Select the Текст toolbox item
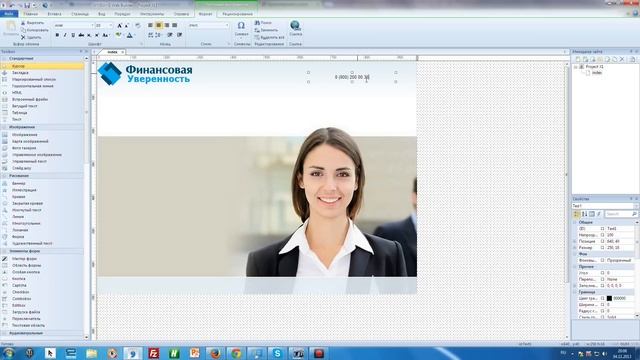This screenshot has width=640, height=360. click(x=17, y=119)
